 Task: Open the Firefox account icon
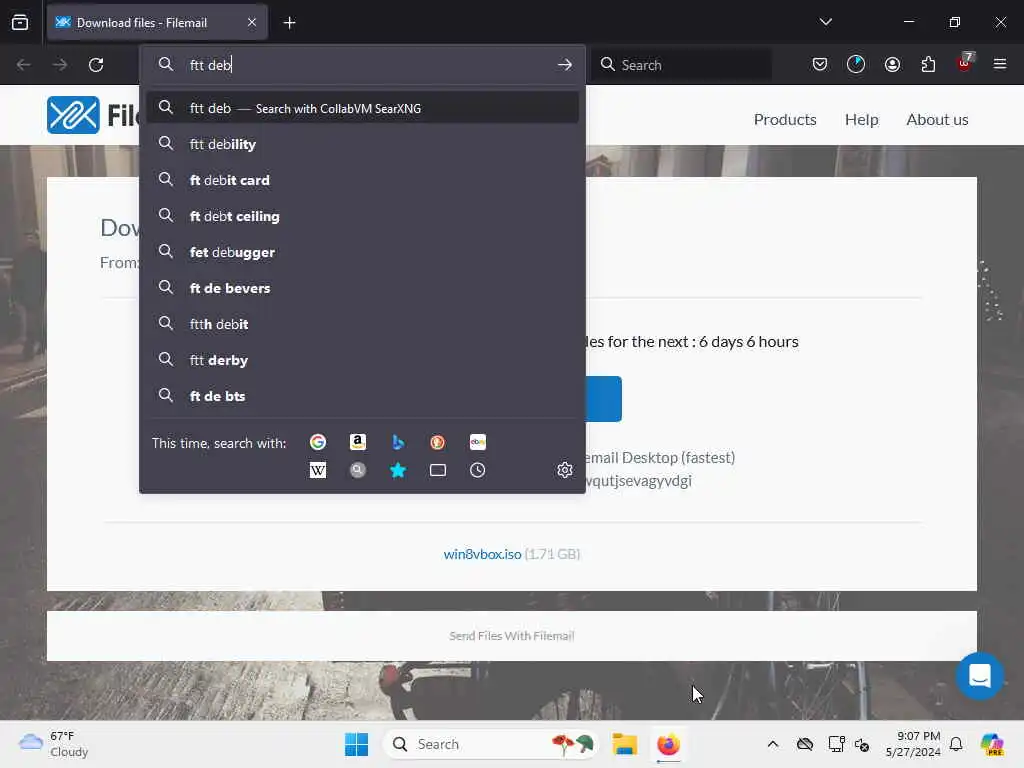[892, 64]
